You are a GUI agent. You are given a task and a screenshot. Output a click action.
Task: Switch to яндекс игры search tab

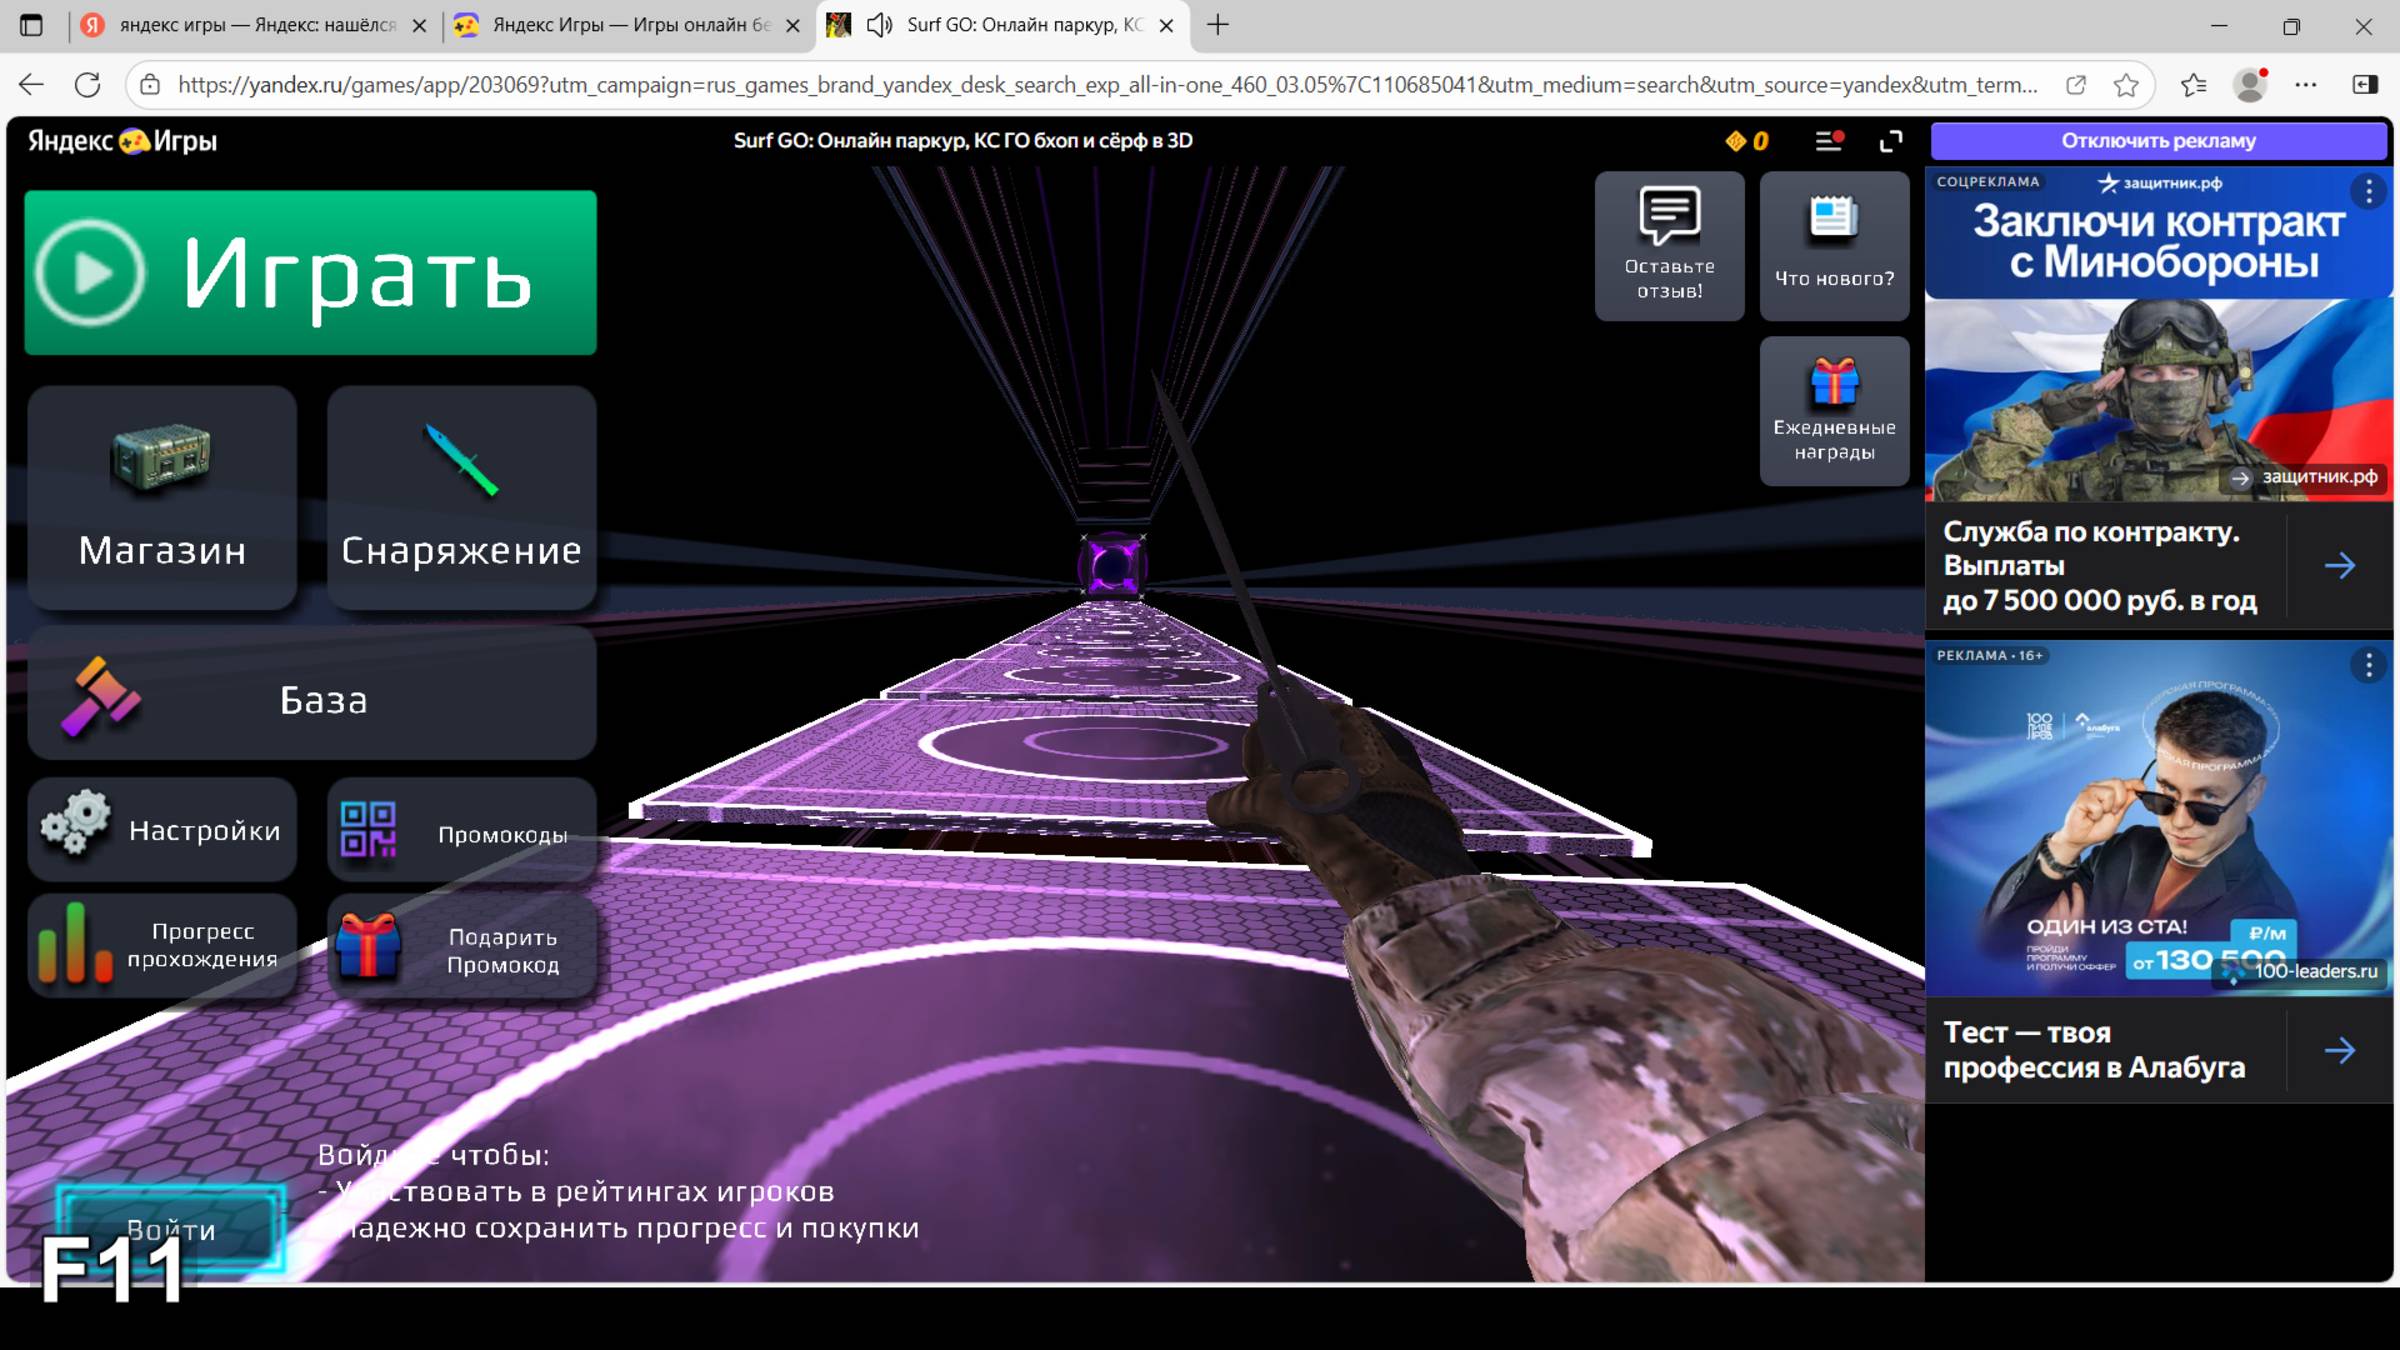click(256, 26)
